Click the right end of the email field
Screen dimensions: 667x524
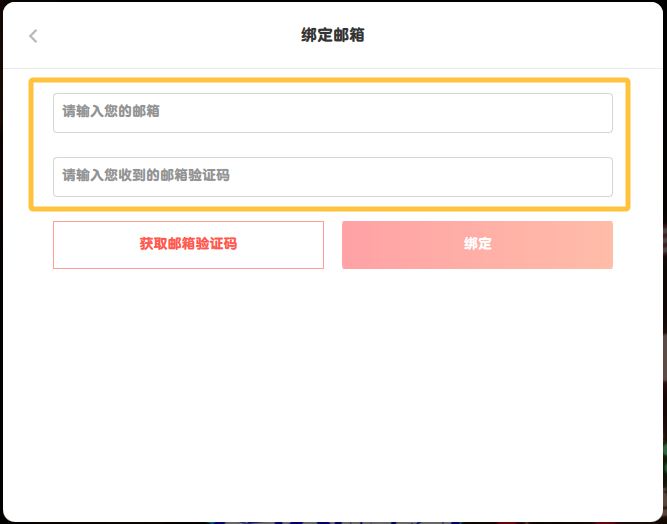(x=590, y=113)
